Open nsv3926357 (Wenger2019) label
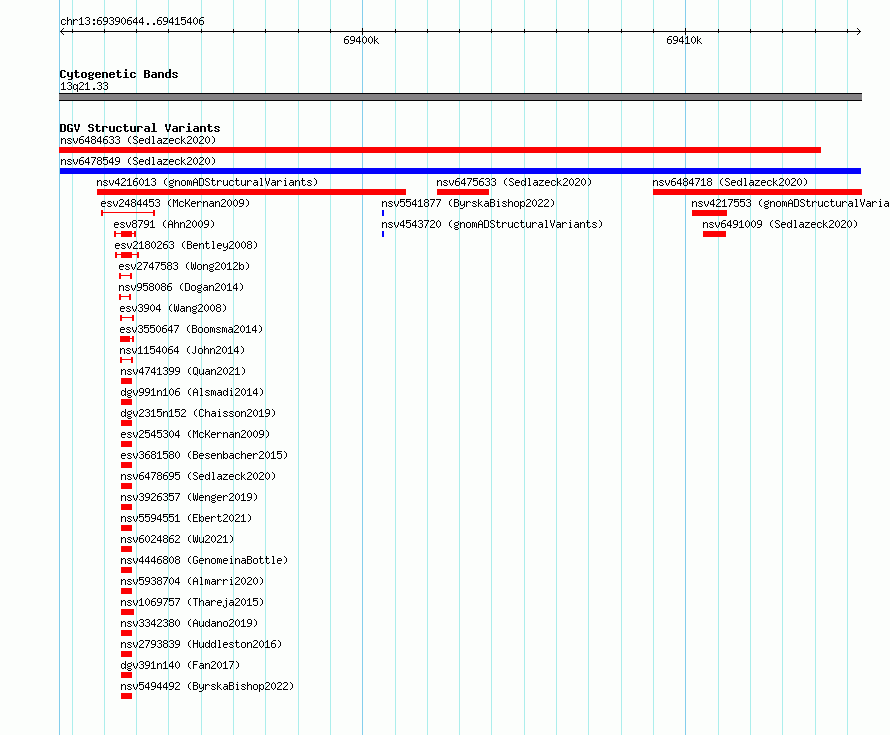This screenshot has width=890, height=735. point(189,497)
